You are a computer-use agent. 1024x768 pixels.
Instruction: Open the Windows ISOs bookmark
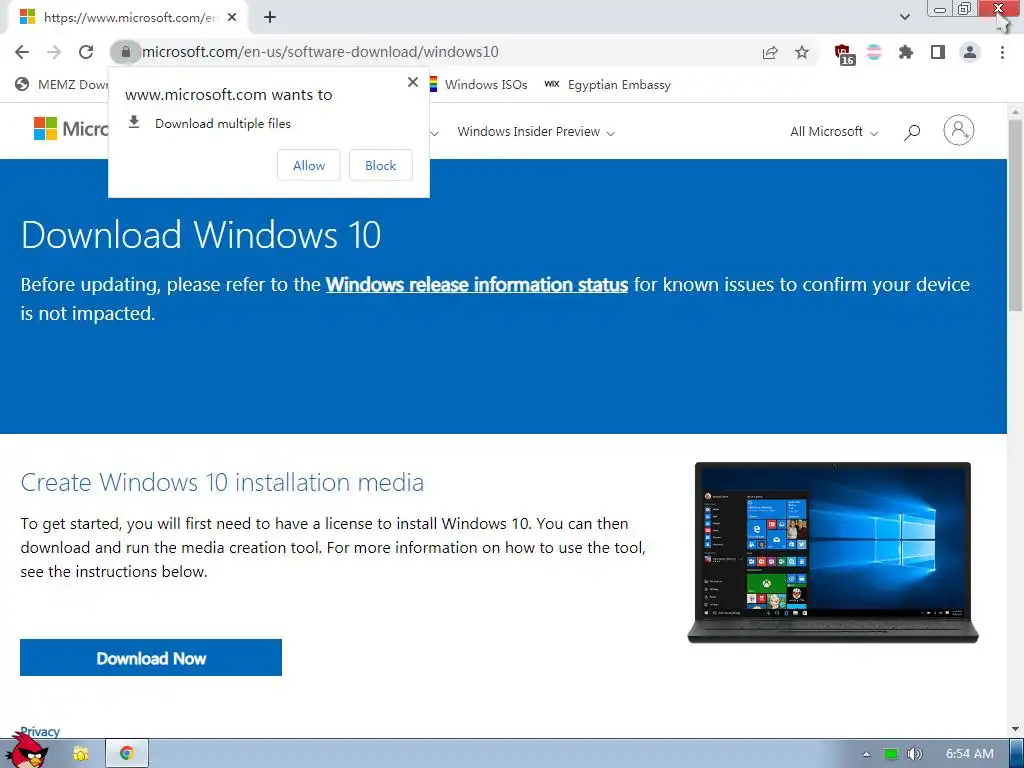pyautogui.click(x=477, y=85)
